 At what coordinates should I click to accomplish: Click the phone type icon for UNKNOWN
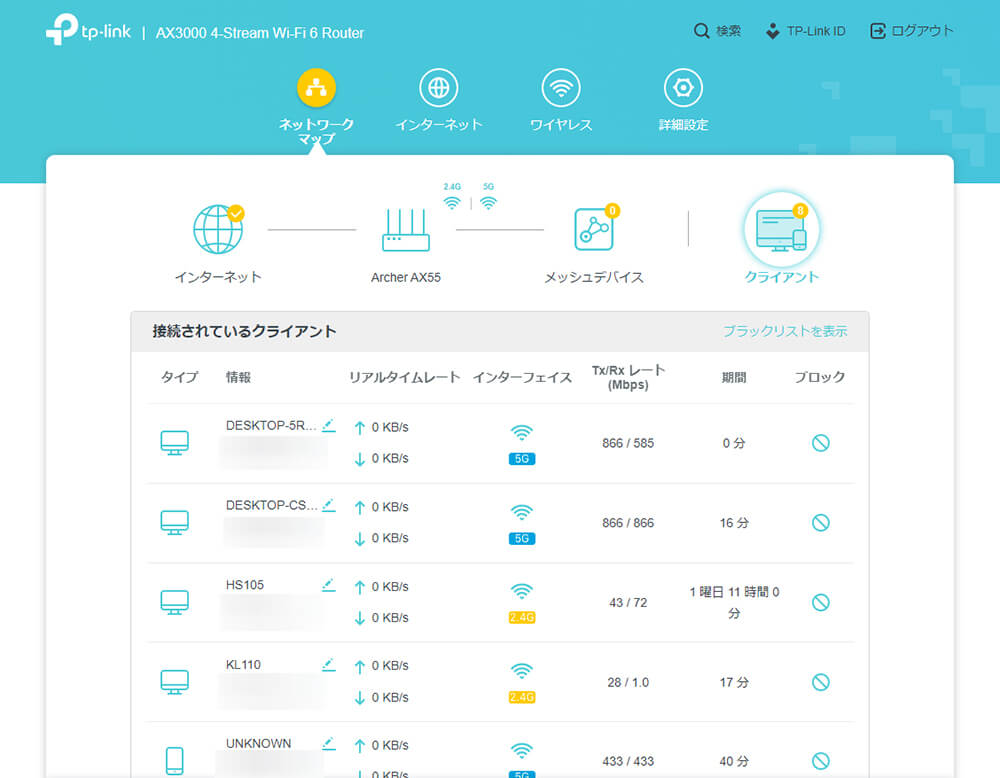tap(175, 761)
